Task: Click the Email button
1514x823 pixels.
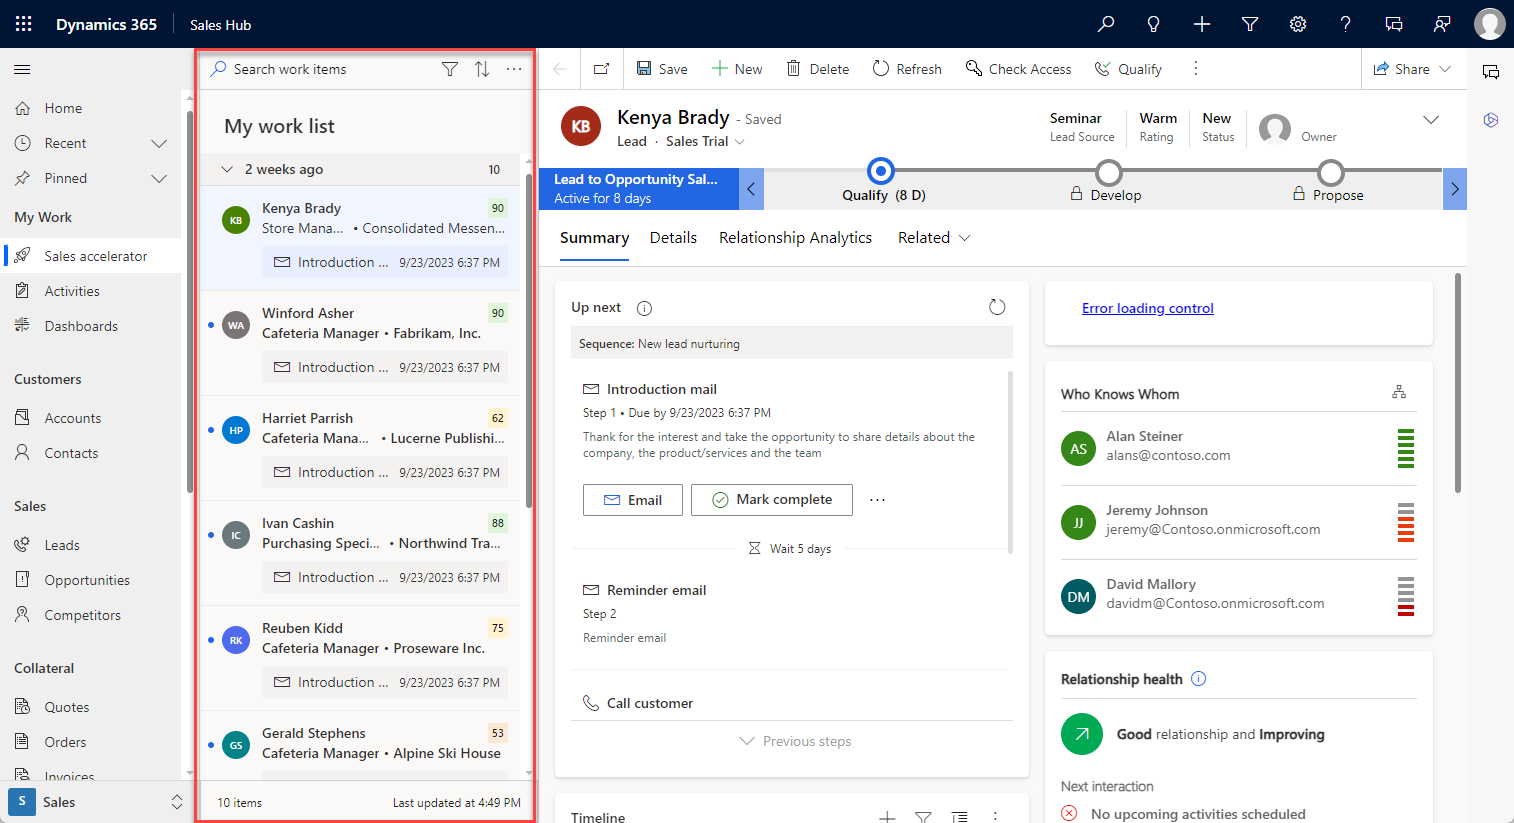Action: pyautogui.click(x=633, y=500)
